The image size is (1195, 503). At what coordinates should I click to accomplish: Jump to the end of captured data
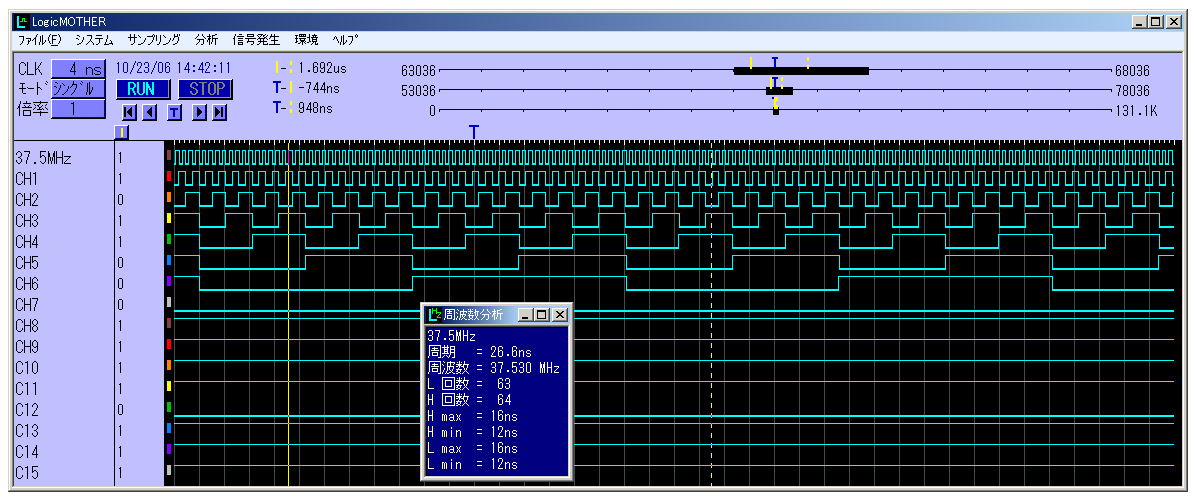[219, 112]
